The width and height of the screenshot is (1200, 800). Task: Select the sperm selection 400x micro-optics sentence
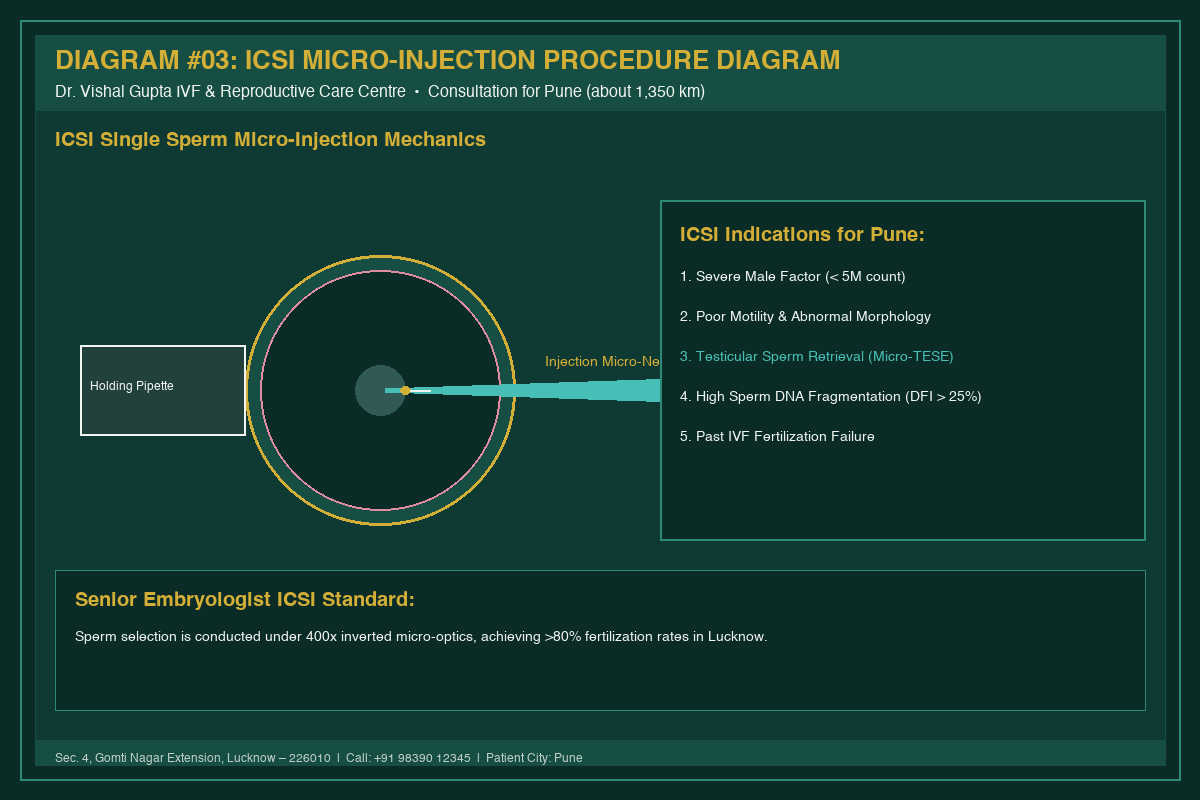pos(421,636)
